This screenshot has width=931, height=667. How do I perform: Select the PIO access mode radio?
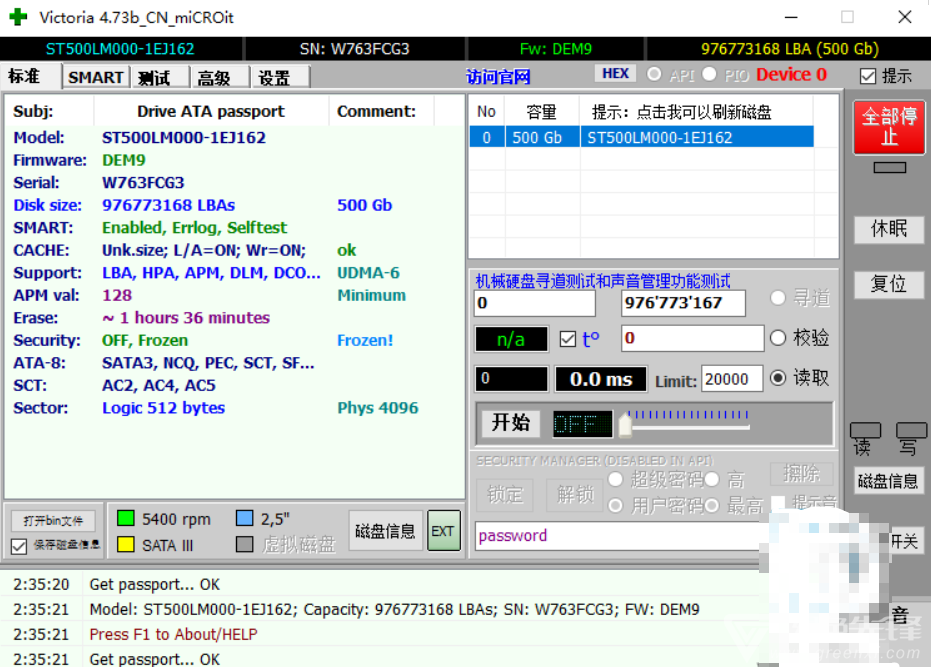pyautogui.click(x=709, y=74)
